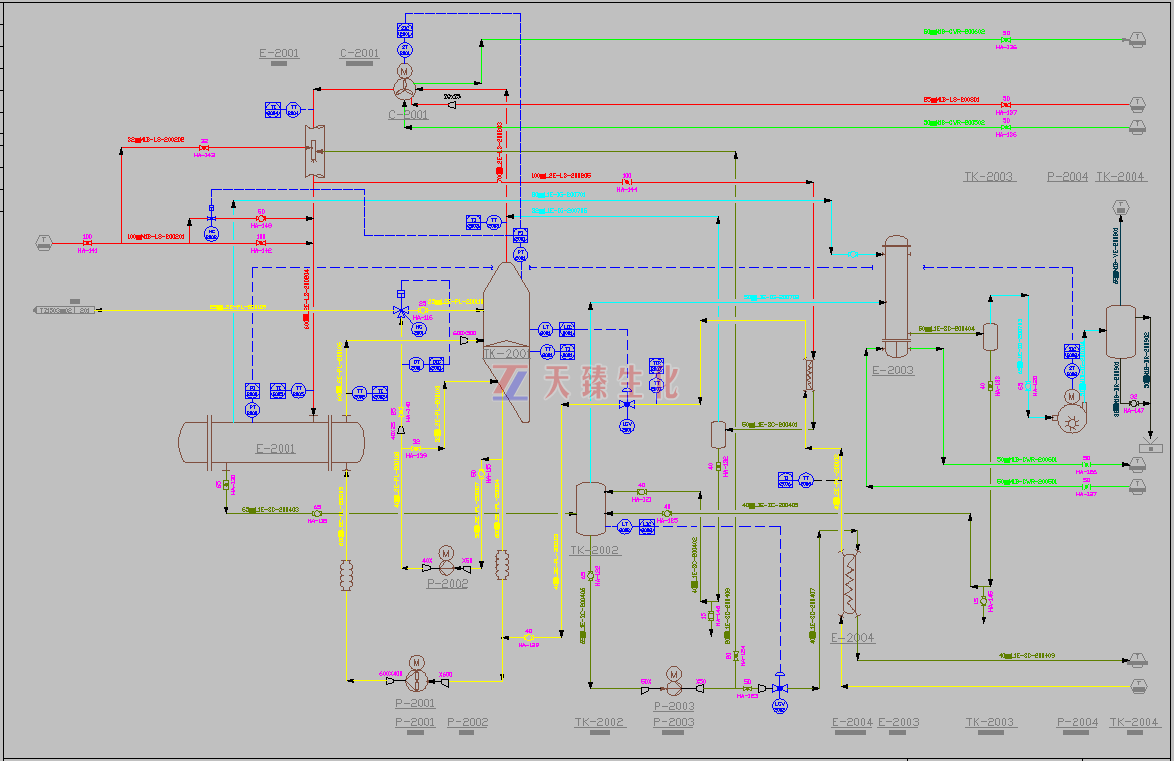
Task: Click the E-2003 vertical column
Action: [895, 297]
